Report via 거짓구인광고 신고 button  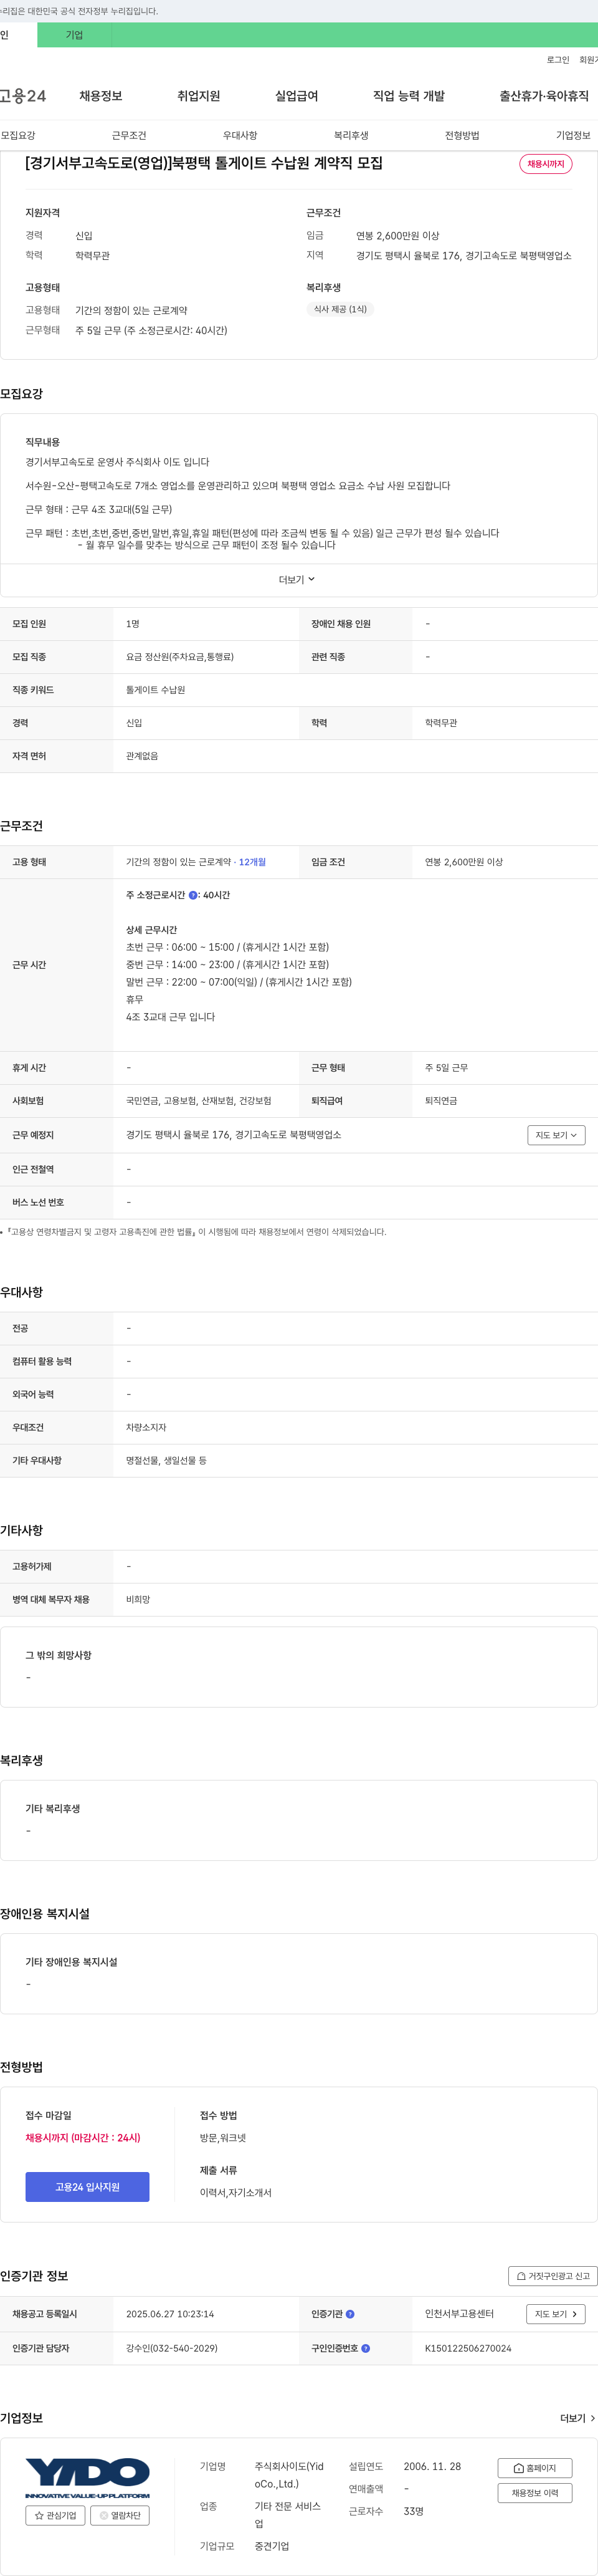coord(553,2276)
